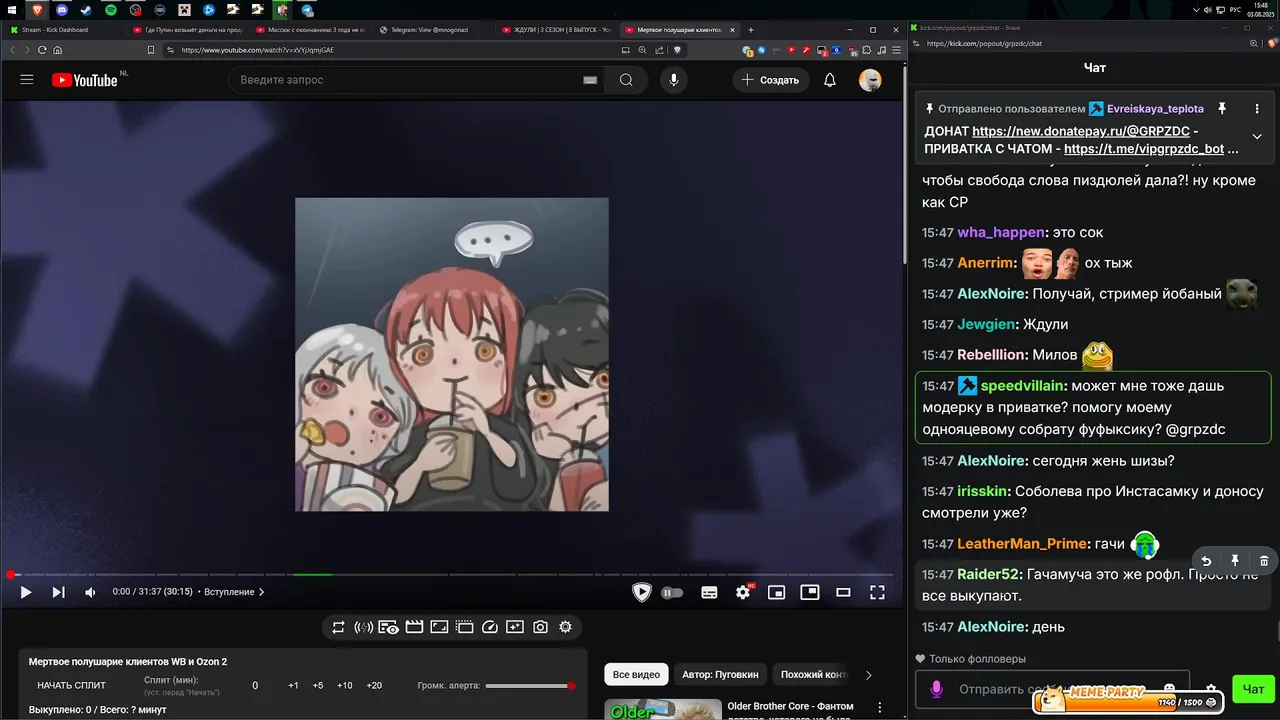The height and width of the screenshot is (720, 1280).
Task: Open the enhancer toolbar settings gear
Action: coord(566,627)
